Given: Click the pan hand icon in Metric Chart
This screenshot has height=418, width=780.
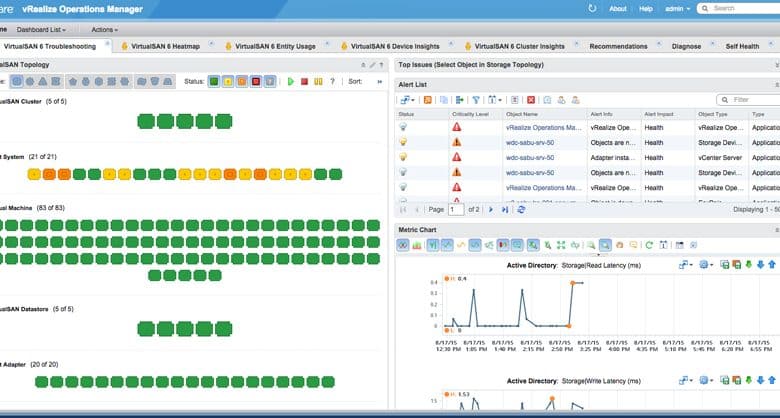Looking at the screenshot, I should click(x=620, y=245).
